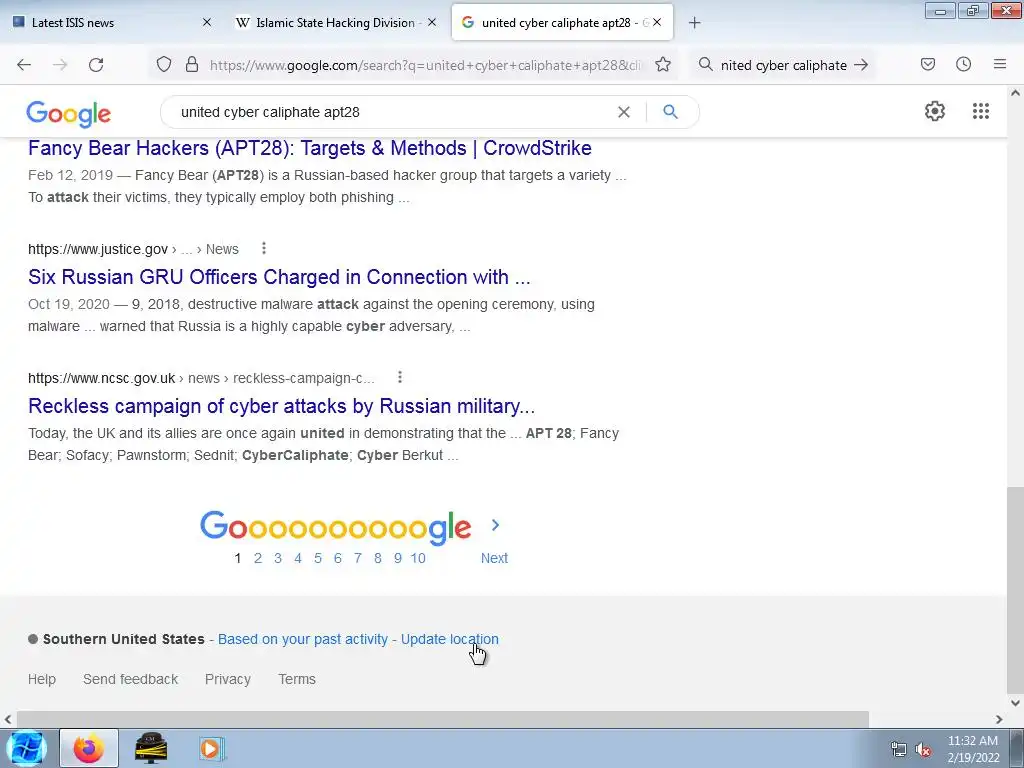Open the Fancy Bear Hackers CrowdStrike result
This screenshot has width=1024, height=768.
[x=310, y=148]
